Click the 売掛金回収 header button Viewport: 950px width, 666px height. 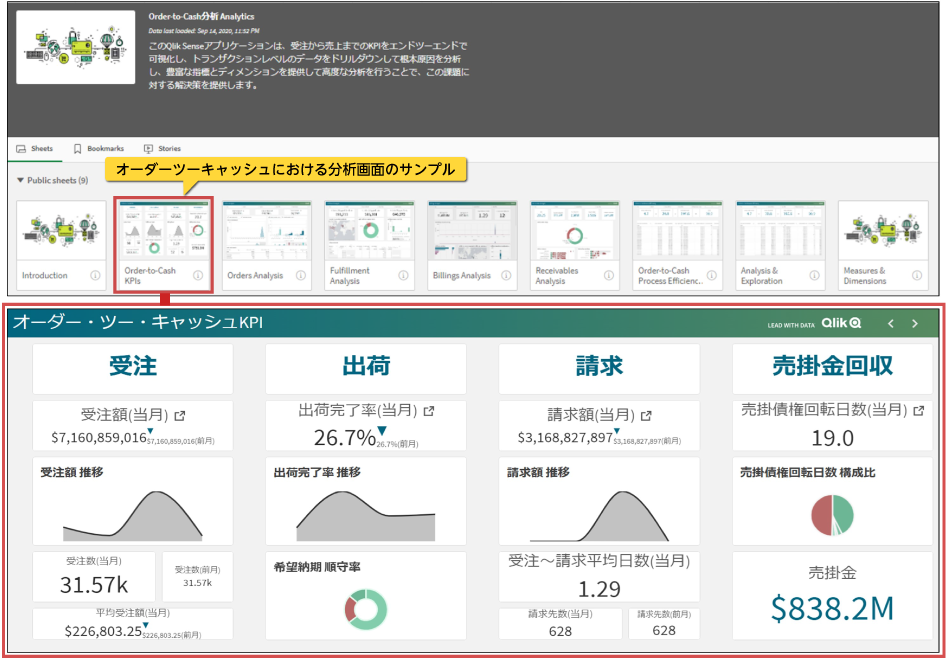click(832, 367)
